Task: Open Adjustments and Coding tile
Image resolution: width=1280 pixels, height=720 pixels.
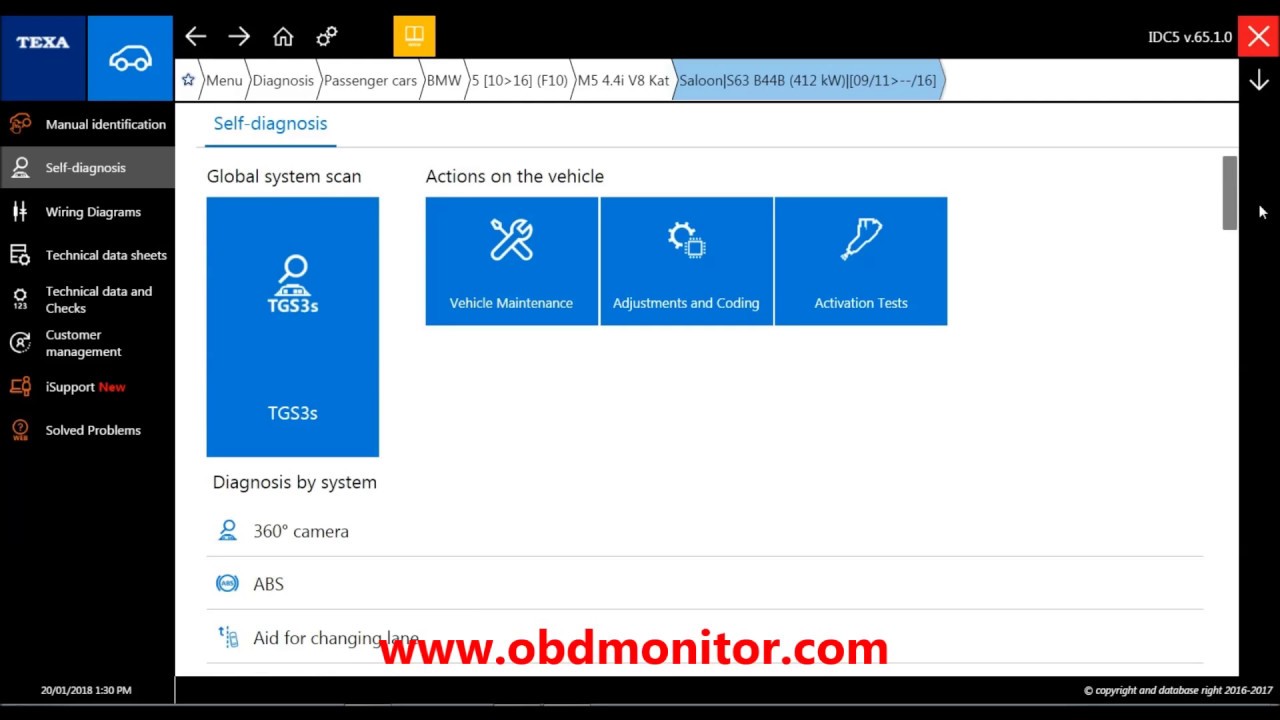Action: [686, 261]
